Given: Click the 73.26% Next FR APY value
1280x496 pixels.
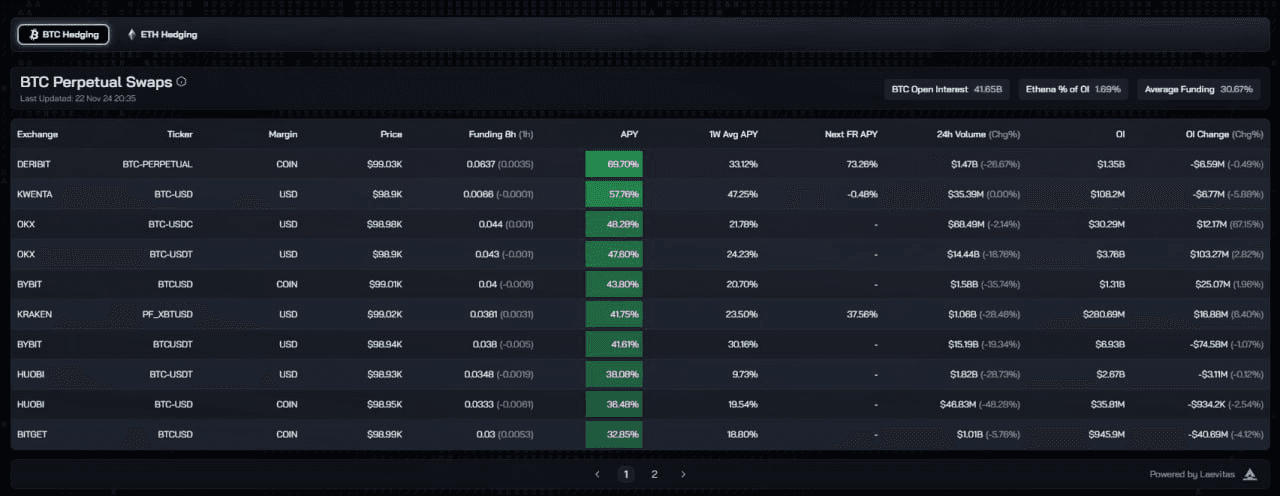Looking at the screenshot, I should pyautogui.click(x=862, y=164).
